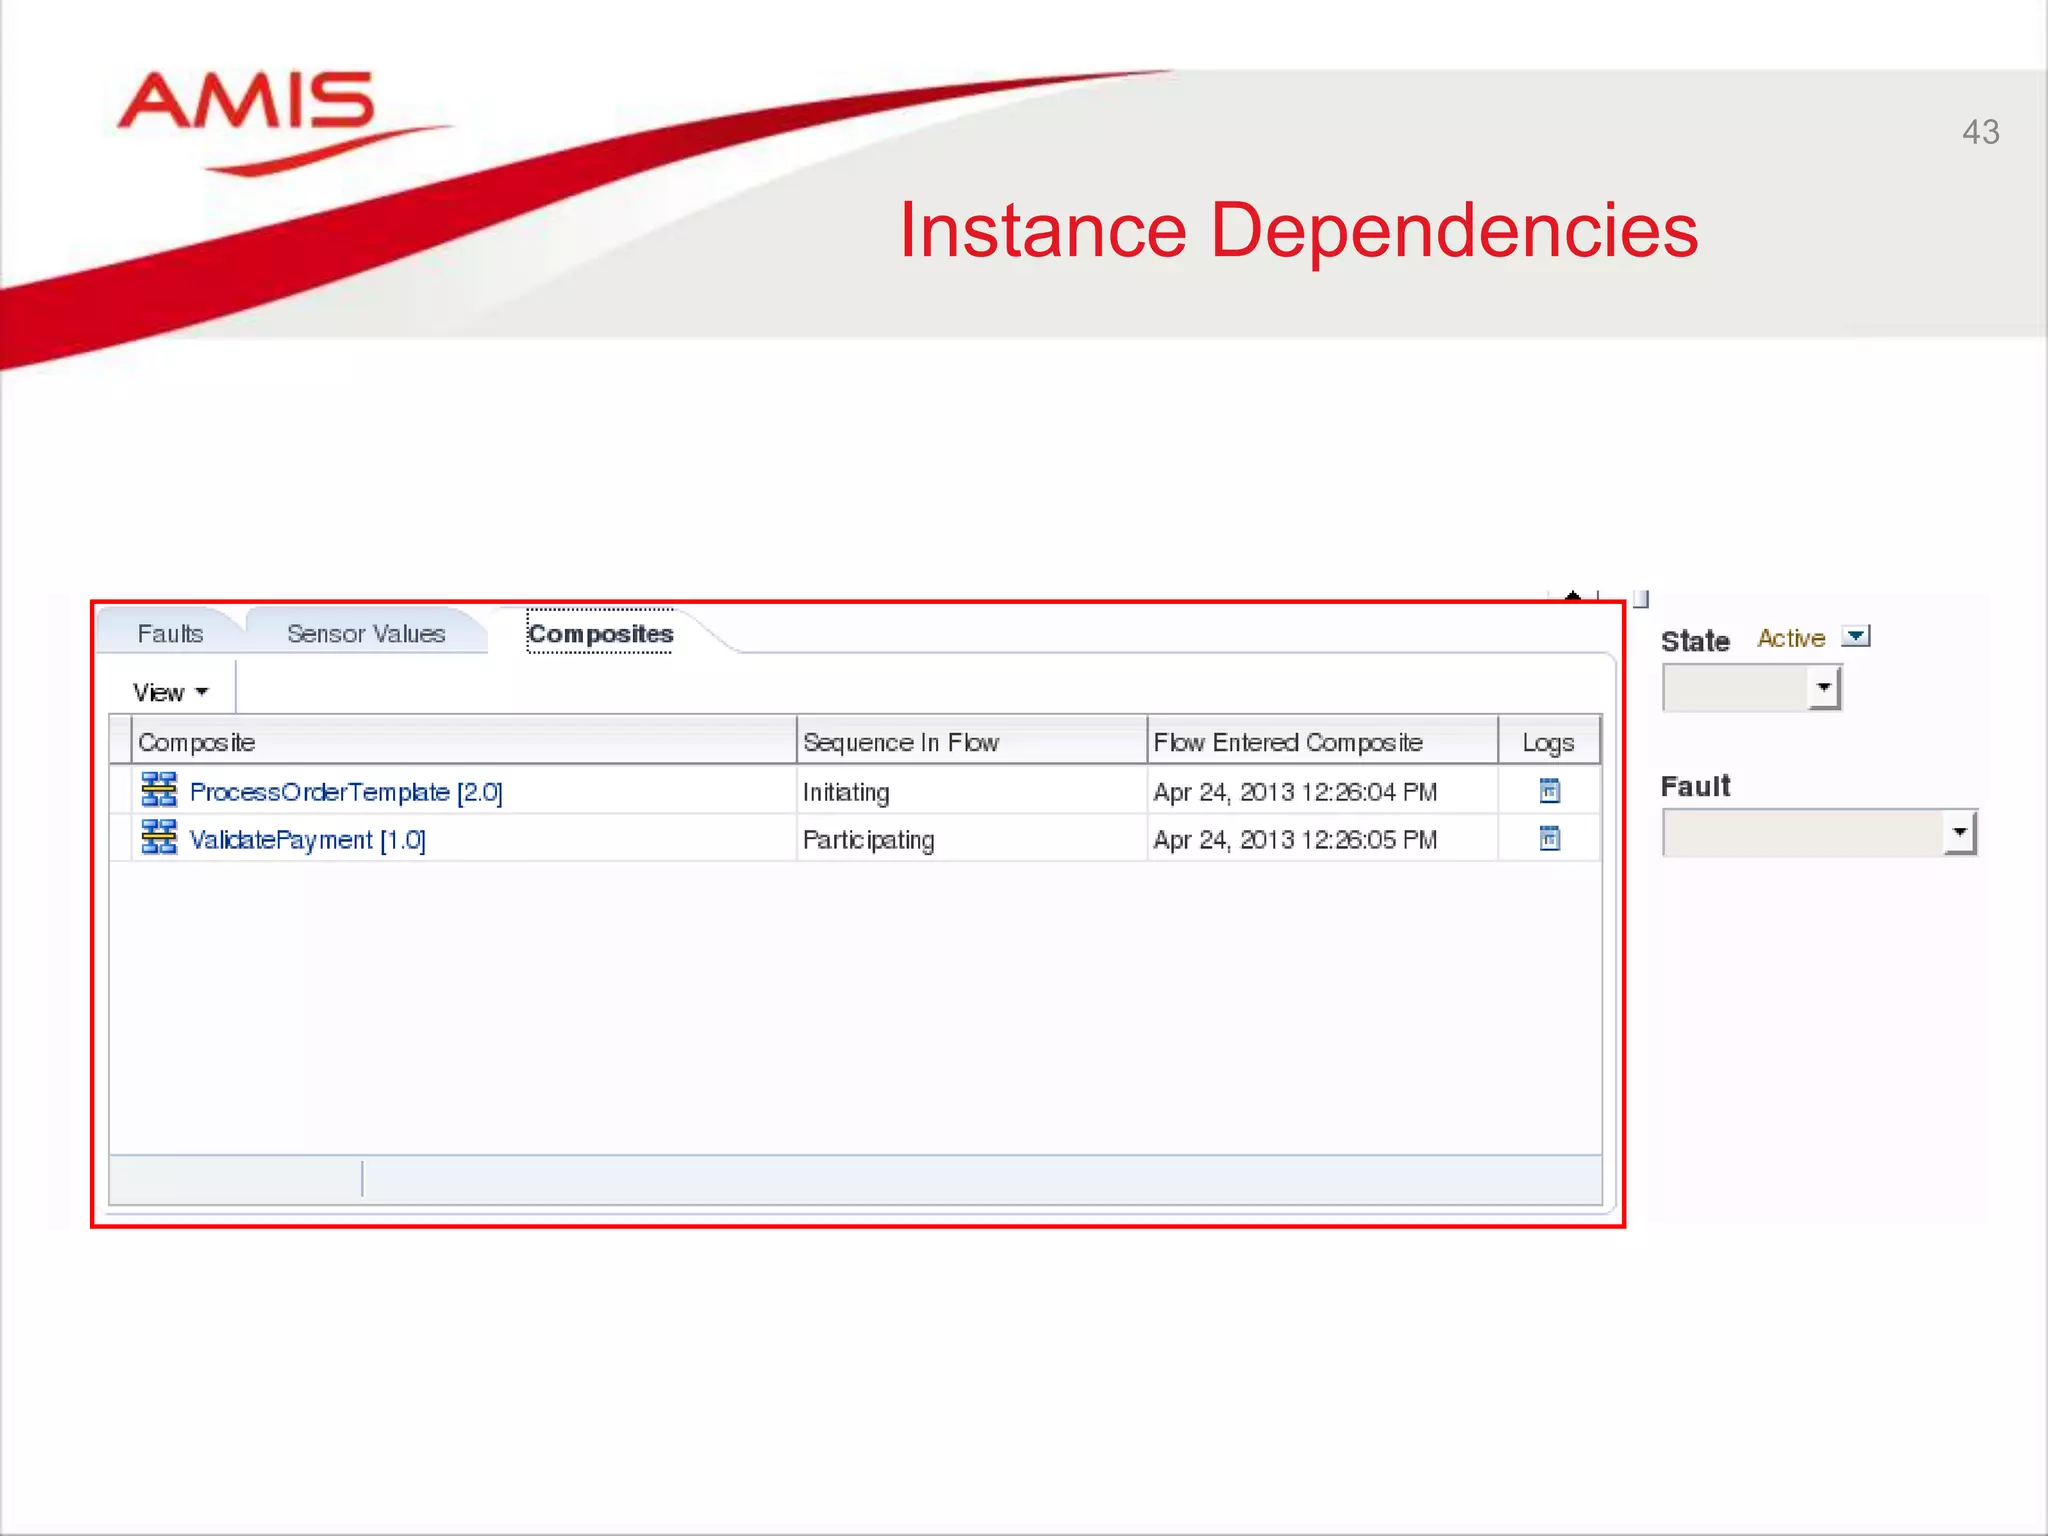Click the ProcessOrderTemplate composite icon
This screenshot has width=2048, height=1536.
[x=159, y=790]
